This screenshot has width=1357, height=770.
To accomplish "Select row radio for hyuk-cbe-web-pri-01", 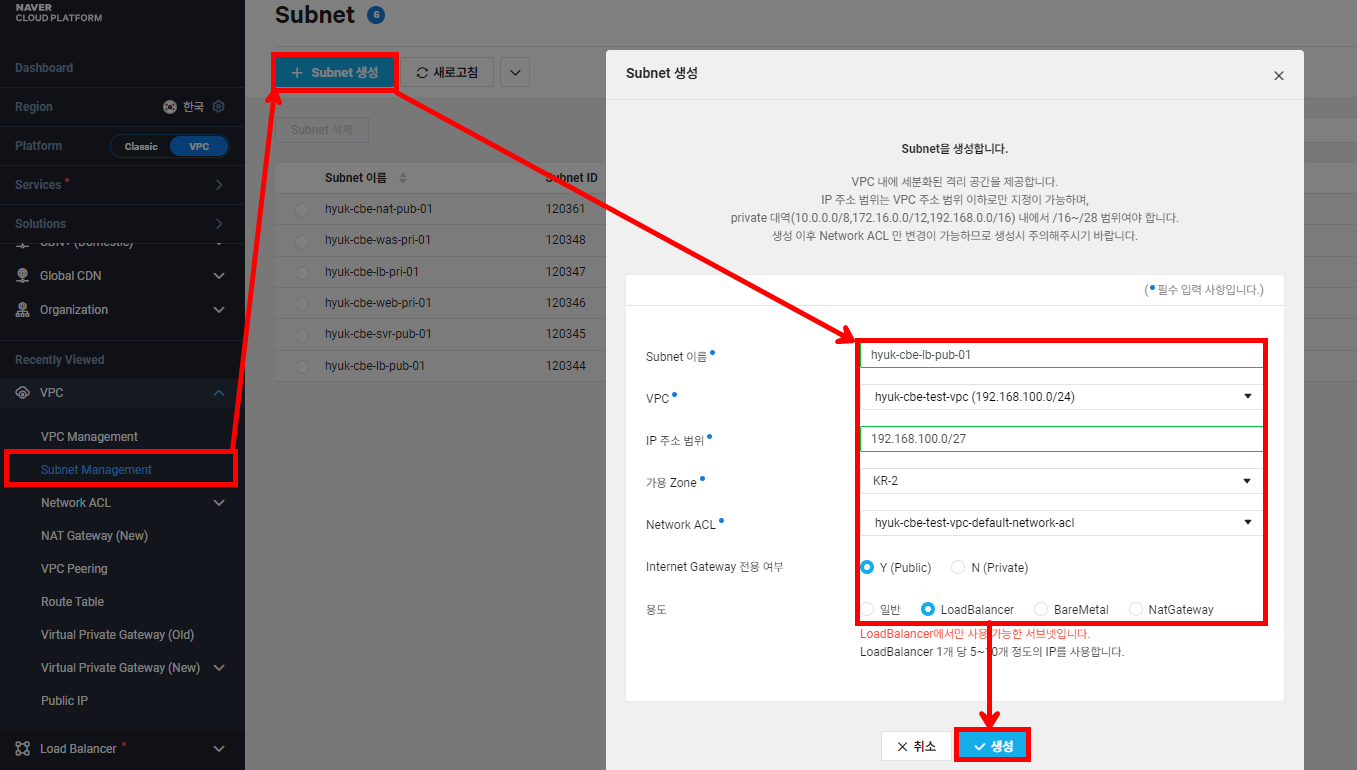I will [302, 303].
